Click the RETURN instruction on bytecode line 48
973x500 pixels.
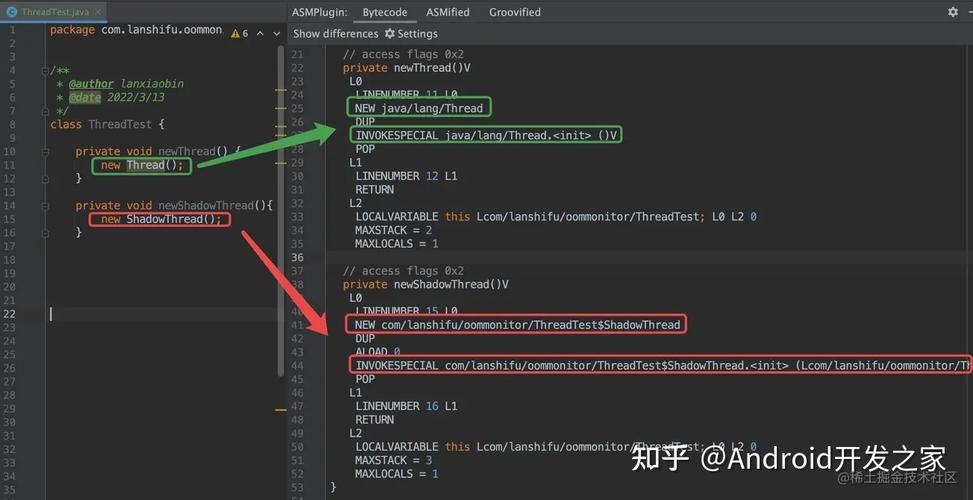click(374, 420)
